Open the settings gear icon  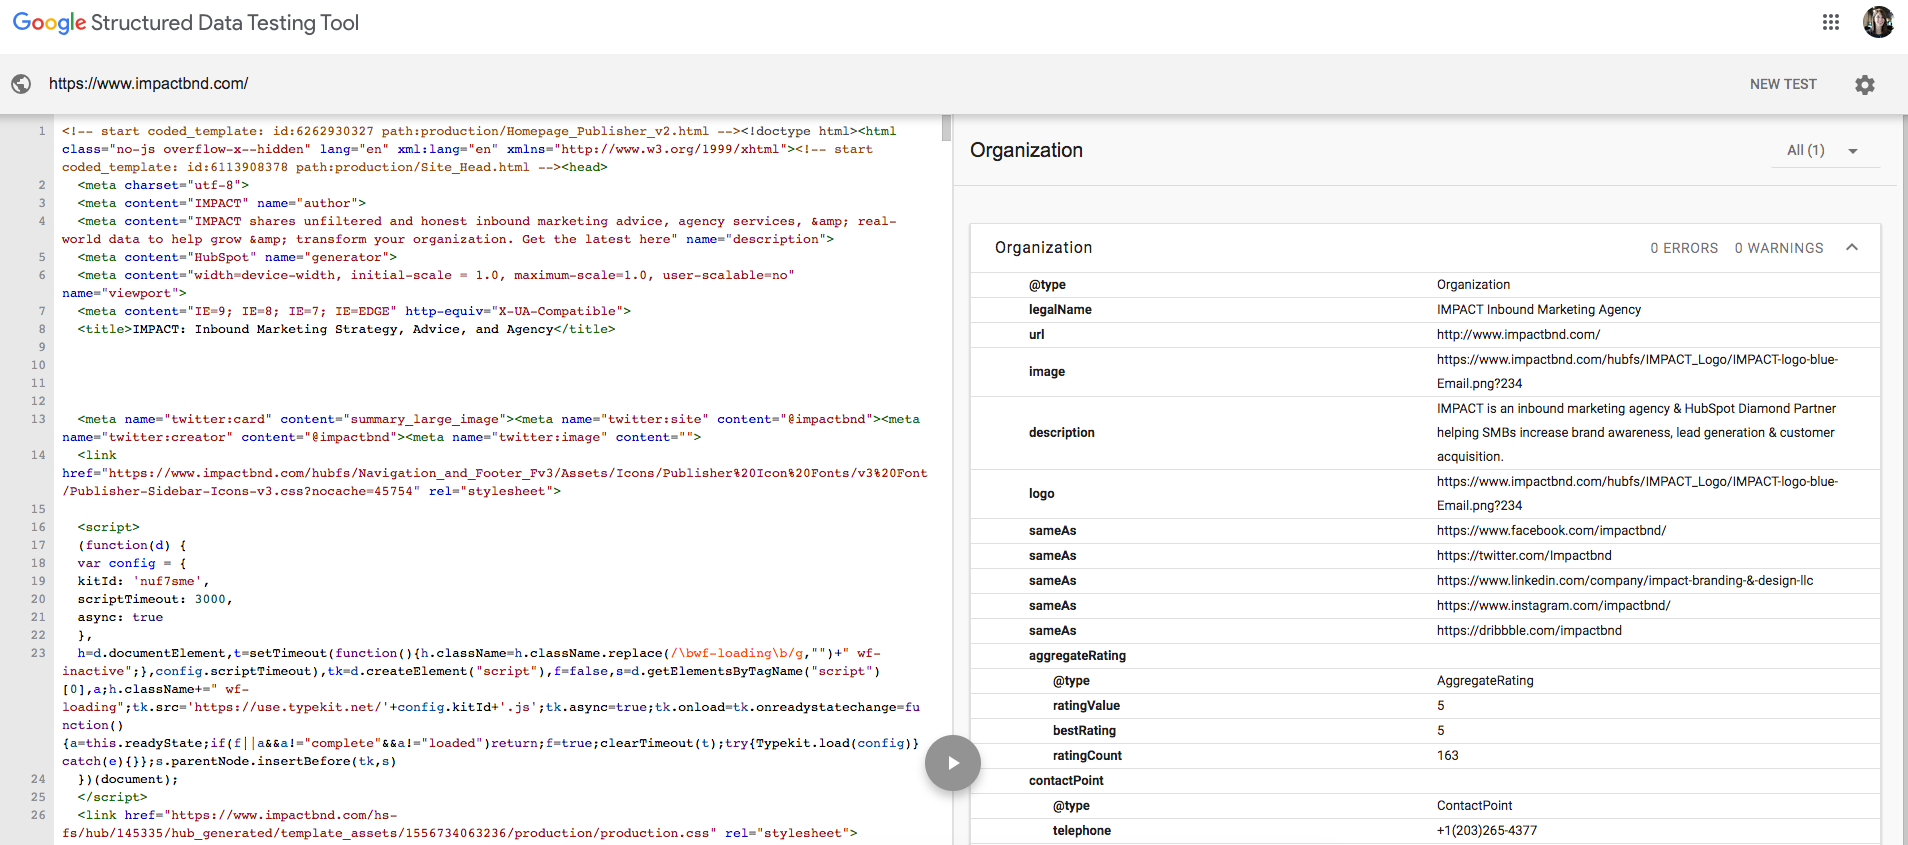[x=1865, y=85]
